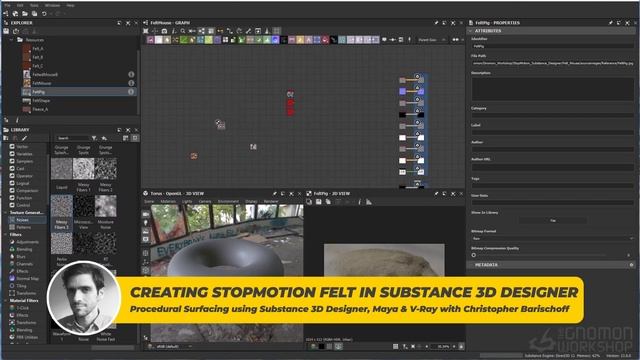The width and height of the screenshot is (640, 360).
Task: Collapse the Attributes section
Action: click(x=470, y=31)
